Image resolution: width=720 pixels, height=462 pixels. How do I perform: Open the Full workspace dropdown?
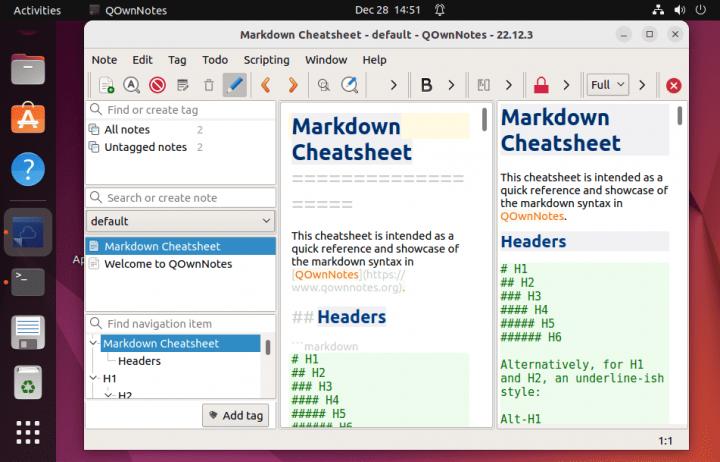click(x=608, y=85)
